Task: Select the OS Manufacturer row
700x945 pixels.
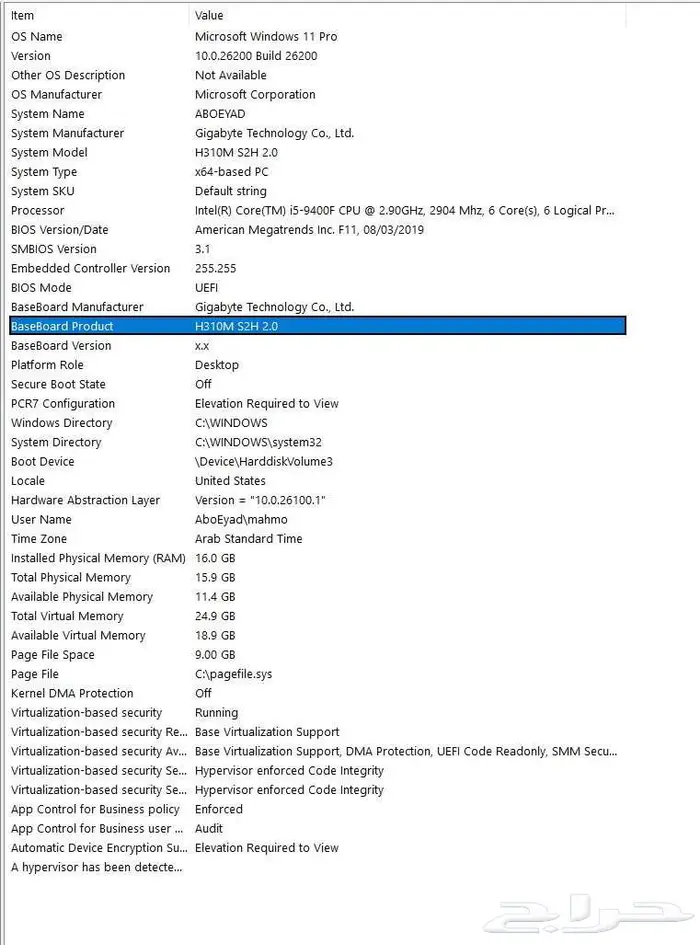Action: pos(318,94)
